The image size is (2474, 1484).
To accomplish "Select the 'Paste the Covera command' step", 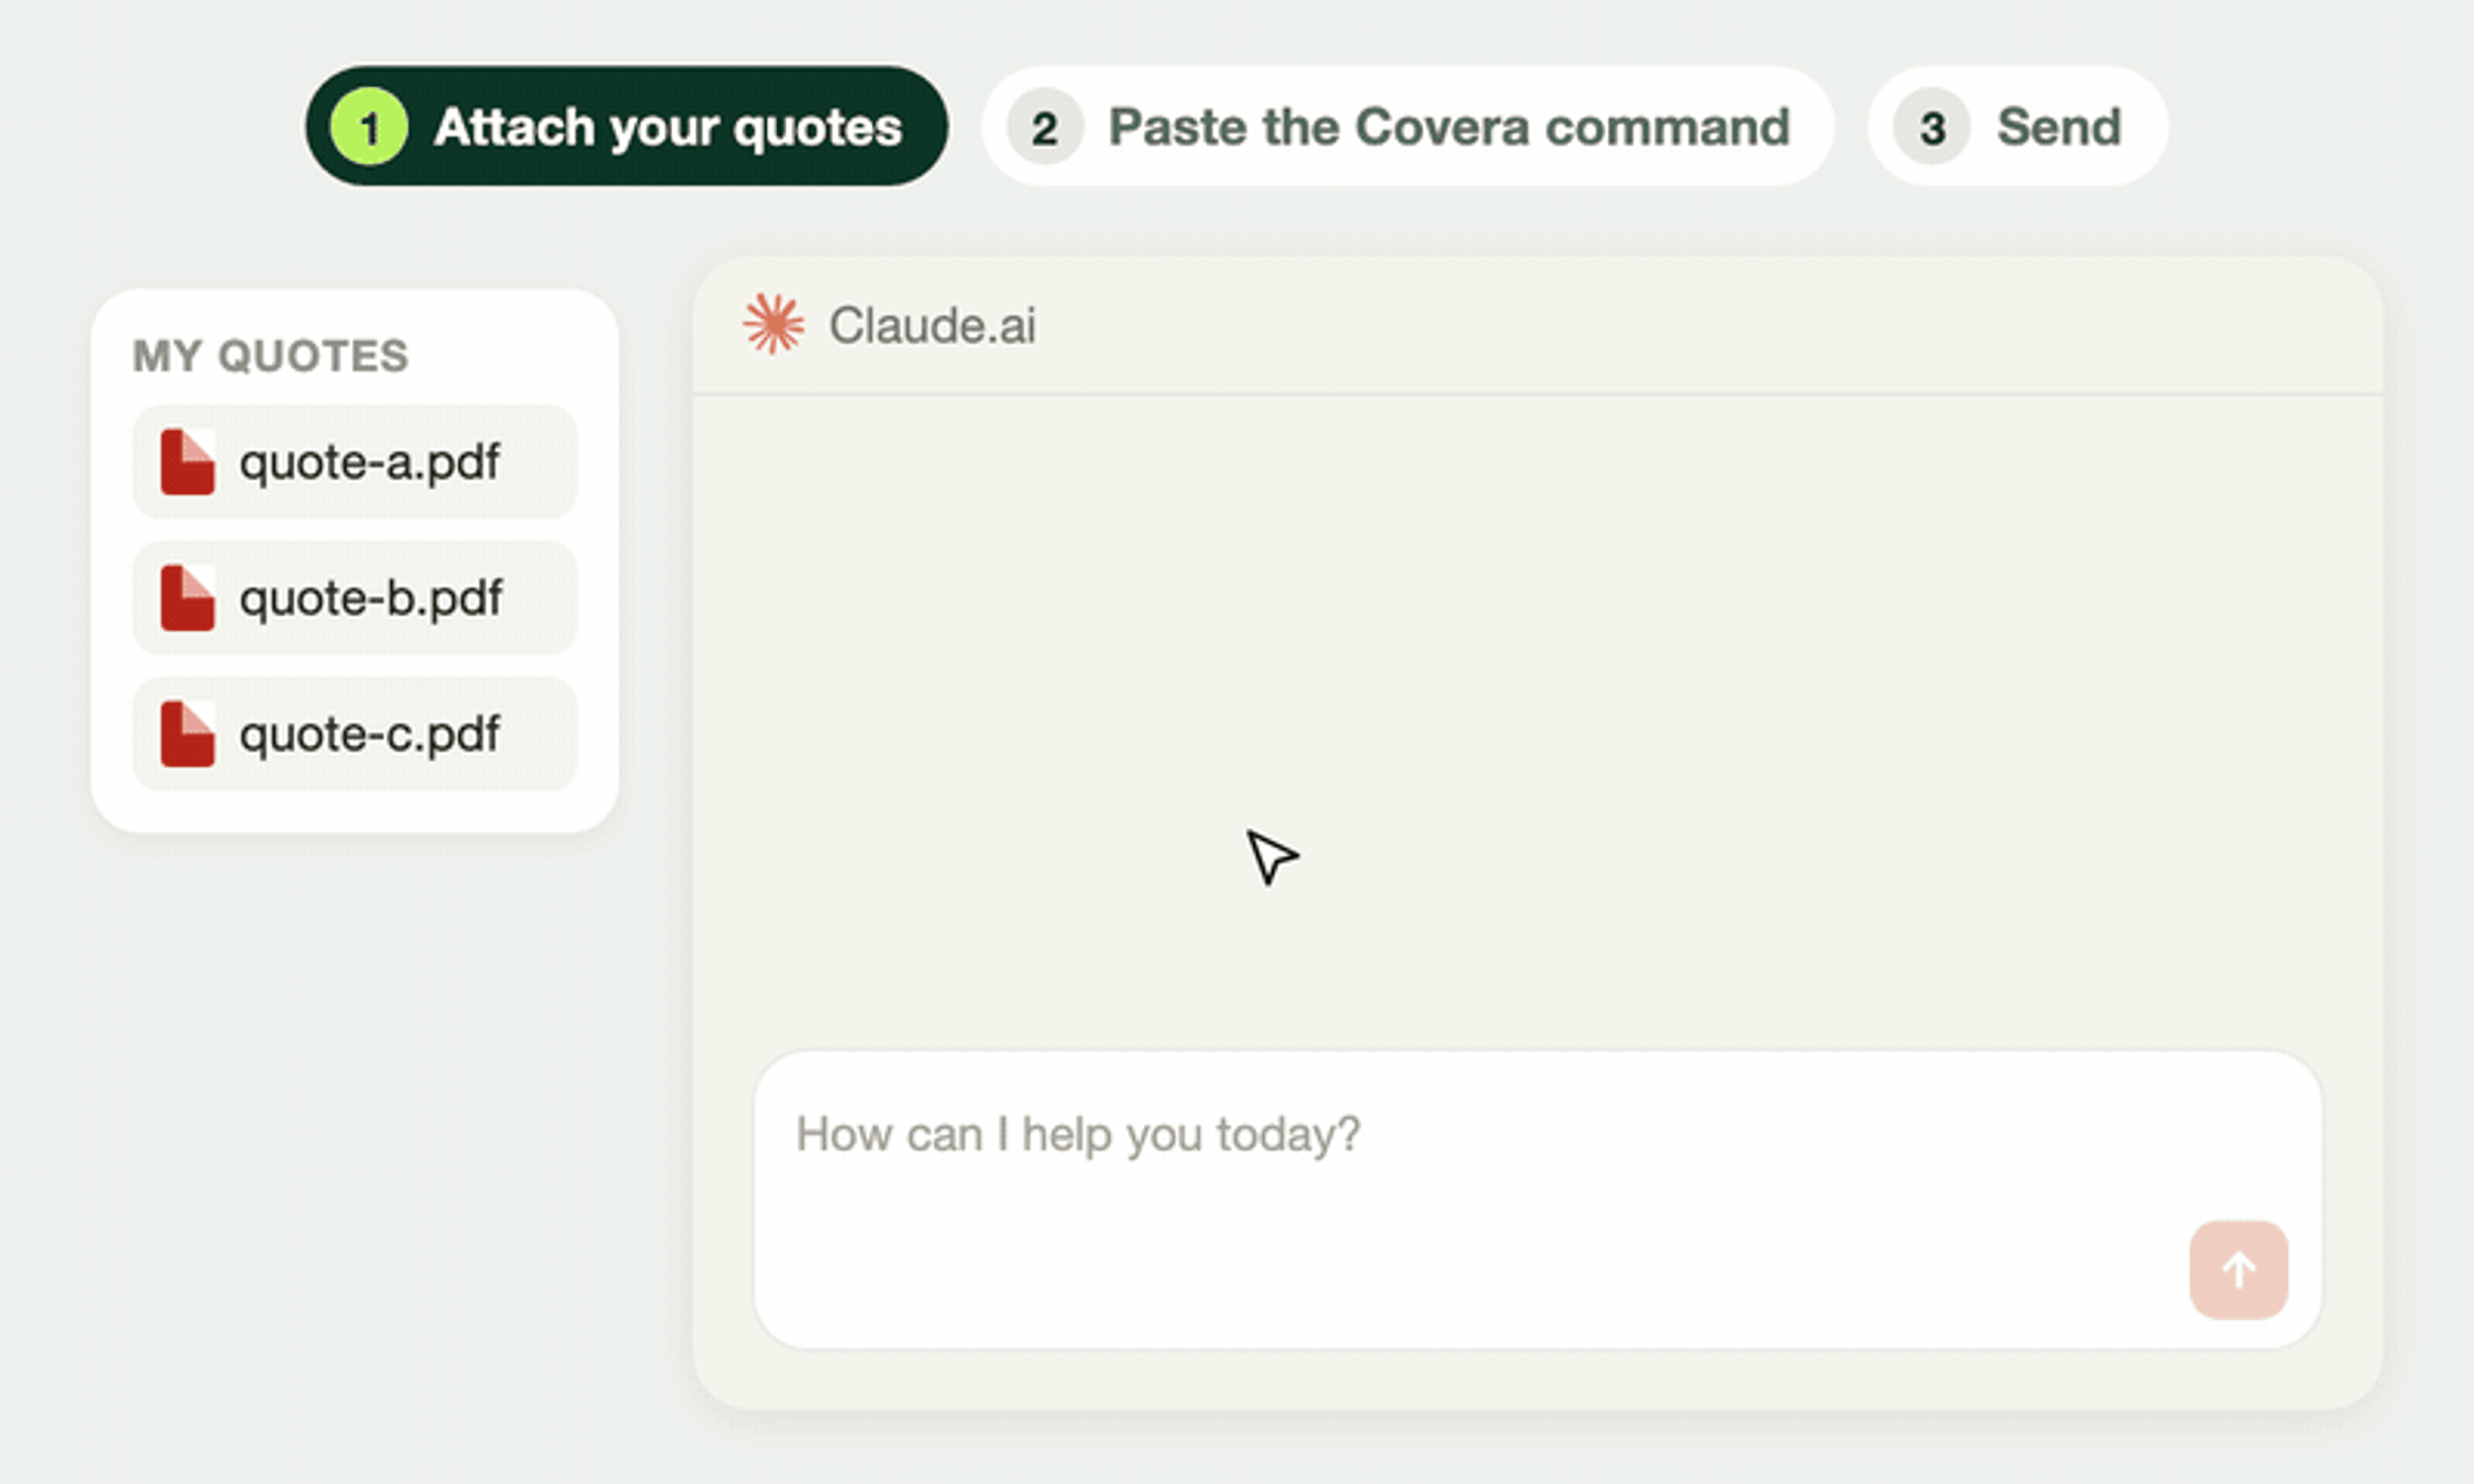I will pos(1407,126).
